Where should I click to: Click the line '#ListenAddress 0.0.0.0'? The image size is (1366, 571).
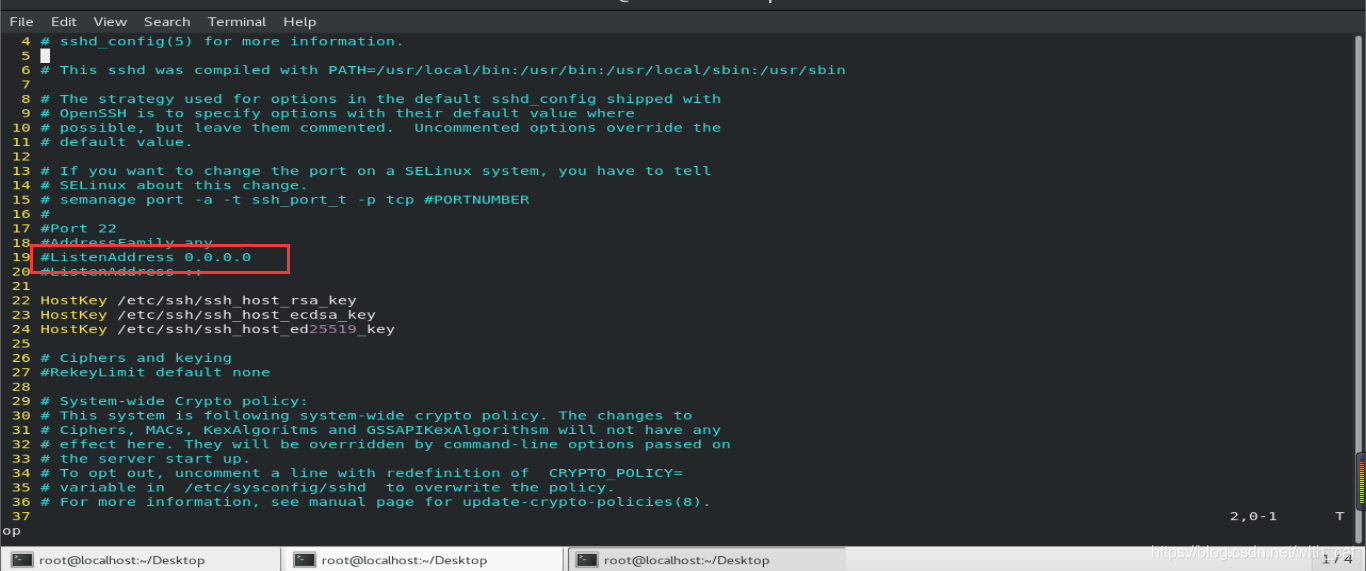click(145, 257)
